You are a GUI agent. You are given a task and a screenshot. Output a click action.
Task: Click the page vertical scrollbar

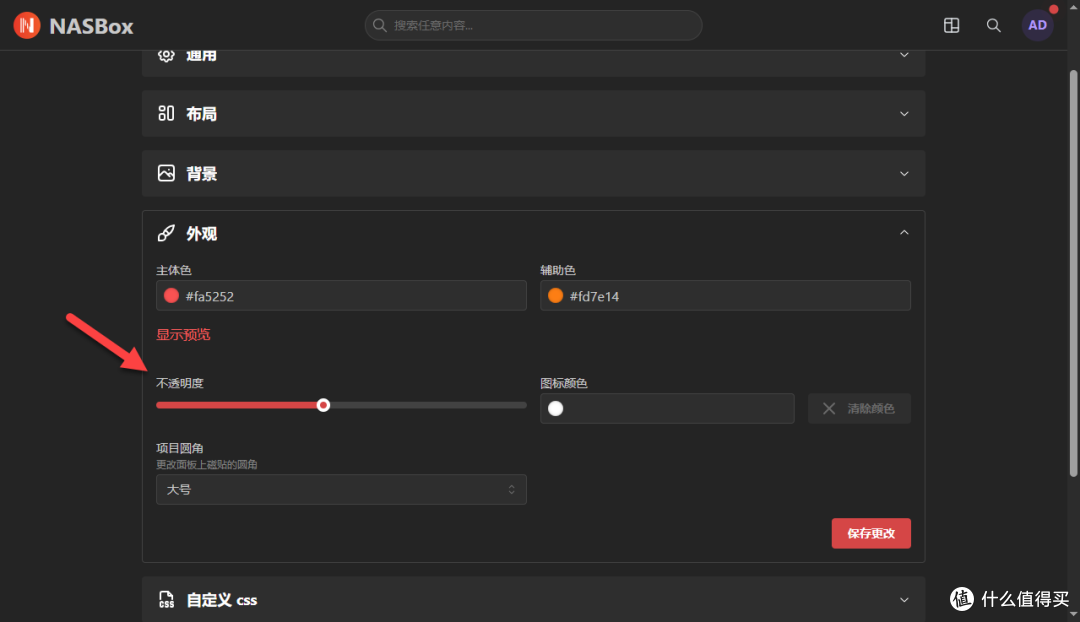coord(1073,273)
